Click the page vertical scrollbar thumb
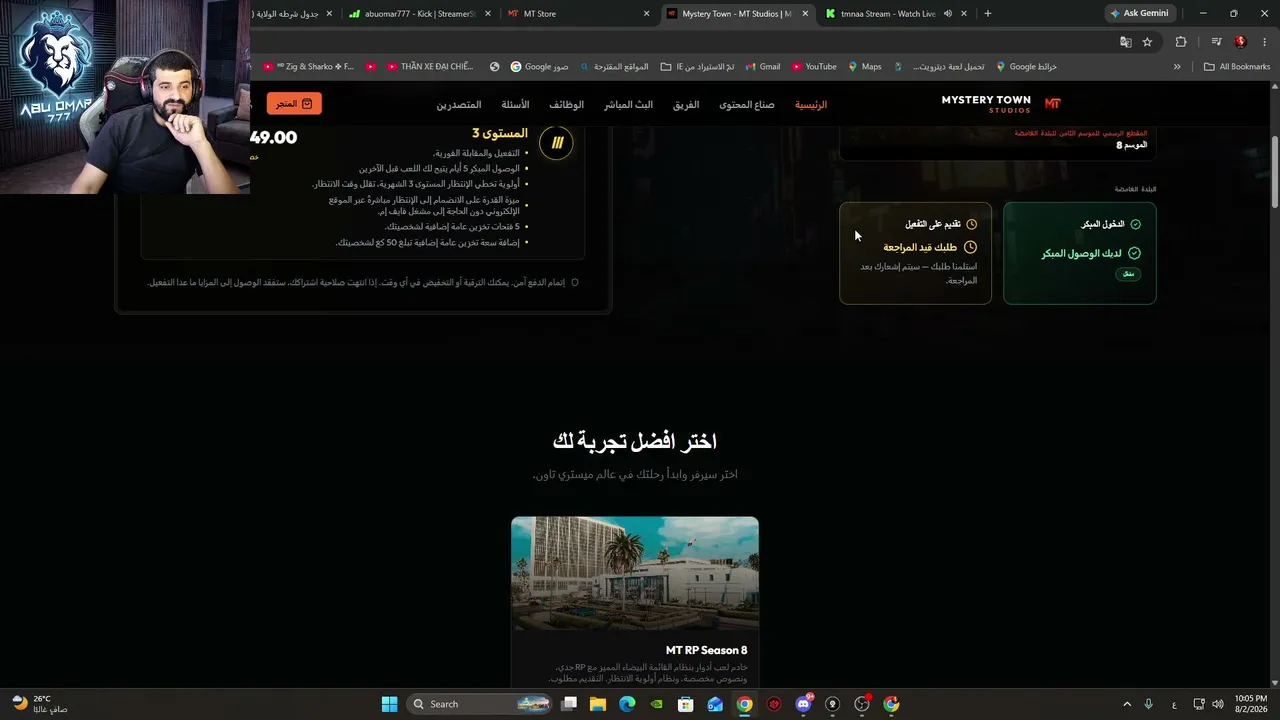1280x720 pixels. tap(1275, 170)
